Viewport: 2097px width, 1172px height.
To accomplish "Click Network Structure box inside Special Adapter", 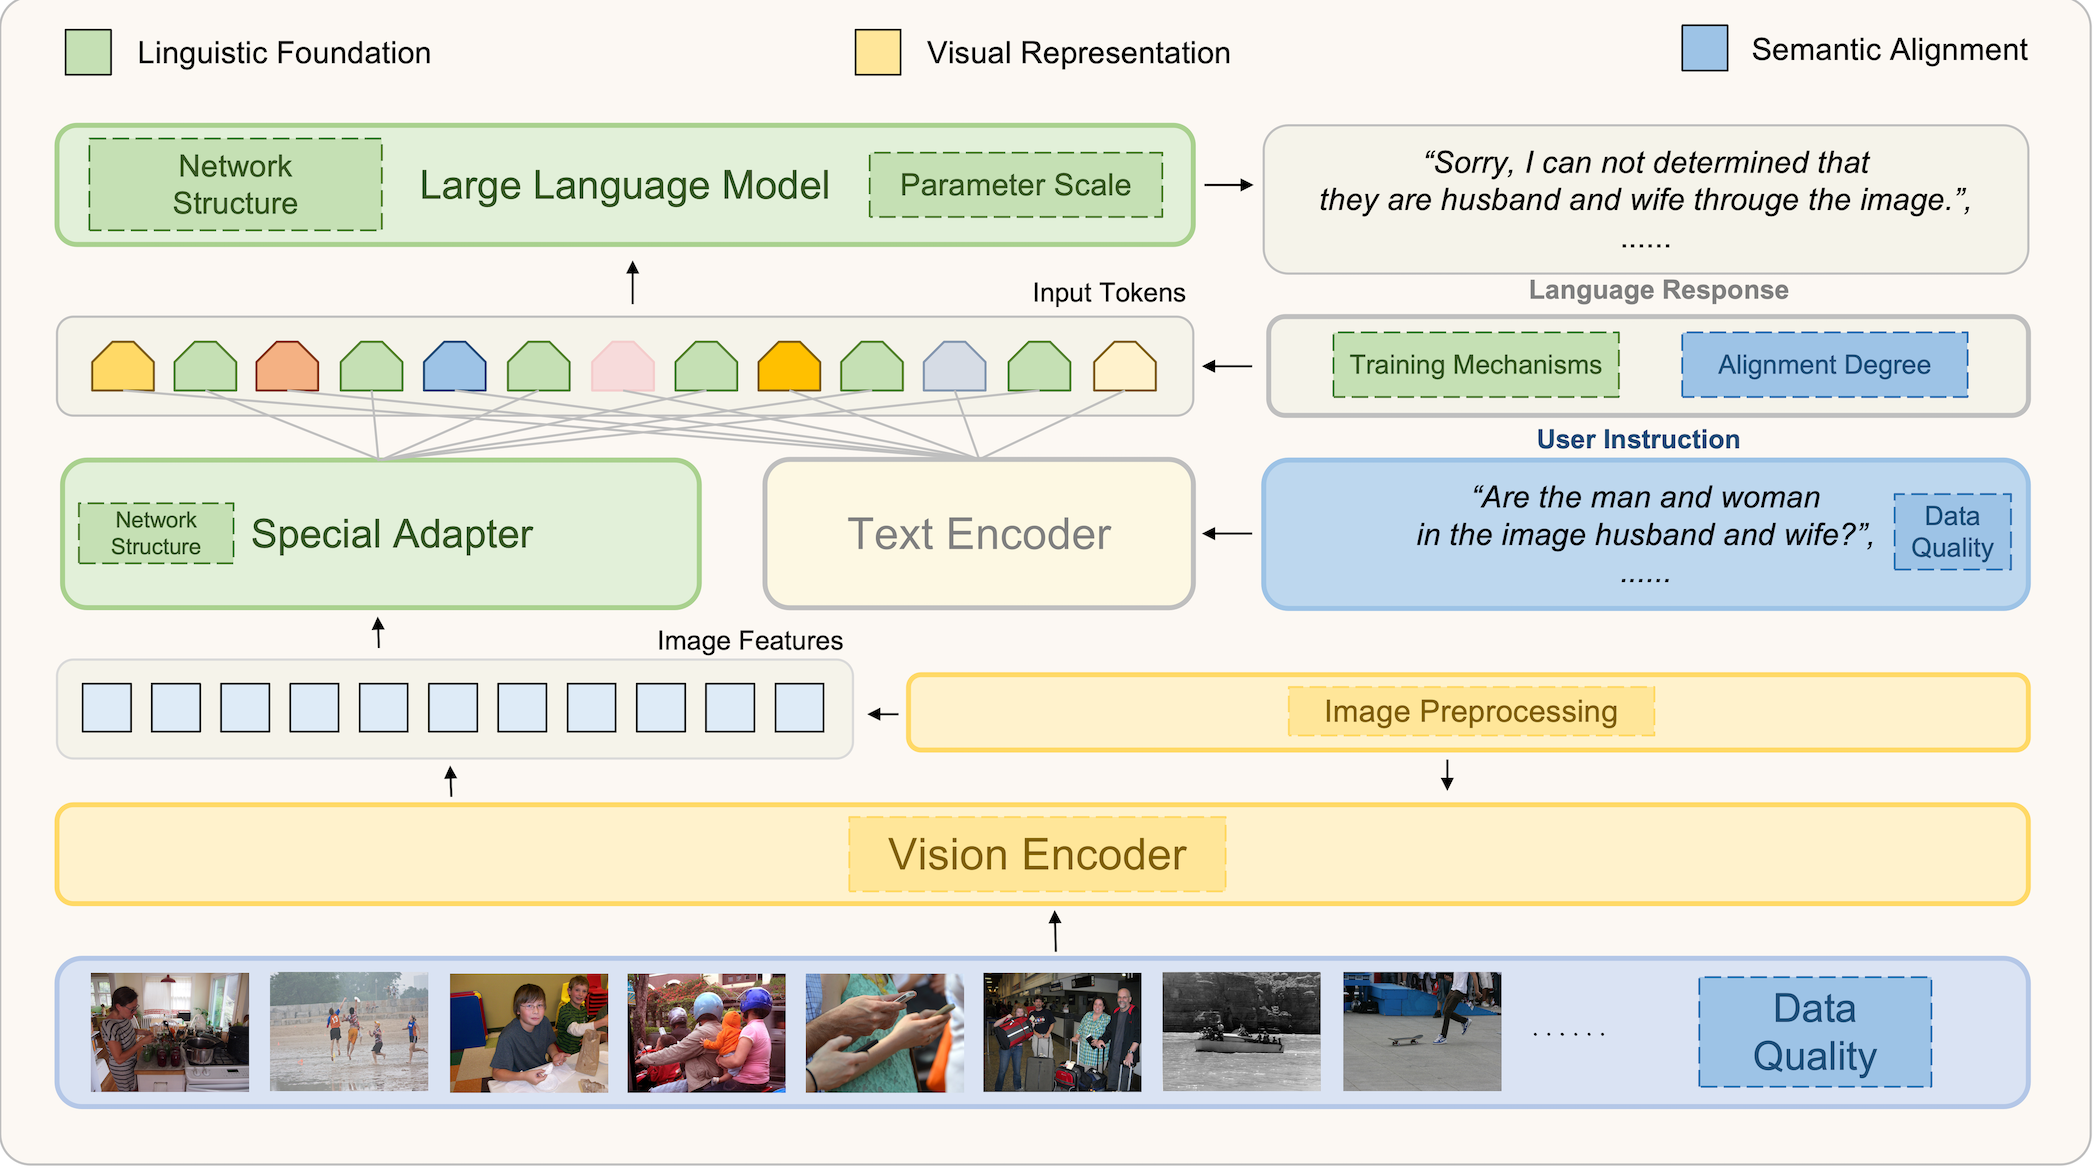I will pyautogui.click(x=156, y=533).
